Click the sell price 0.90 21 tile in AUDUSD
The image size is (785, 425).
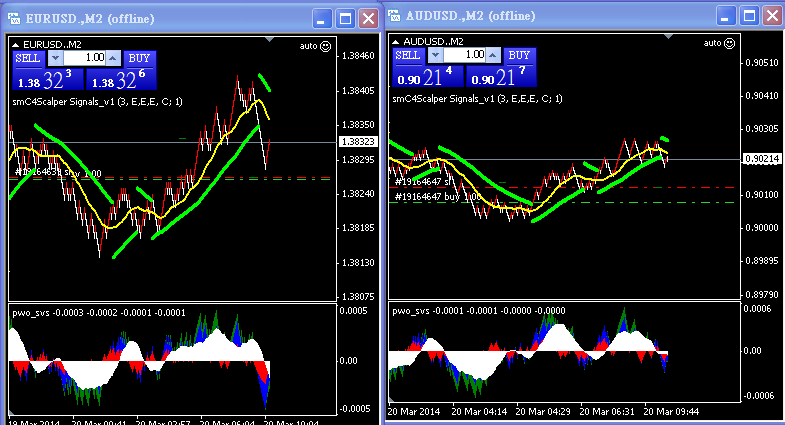click(428, 77)
